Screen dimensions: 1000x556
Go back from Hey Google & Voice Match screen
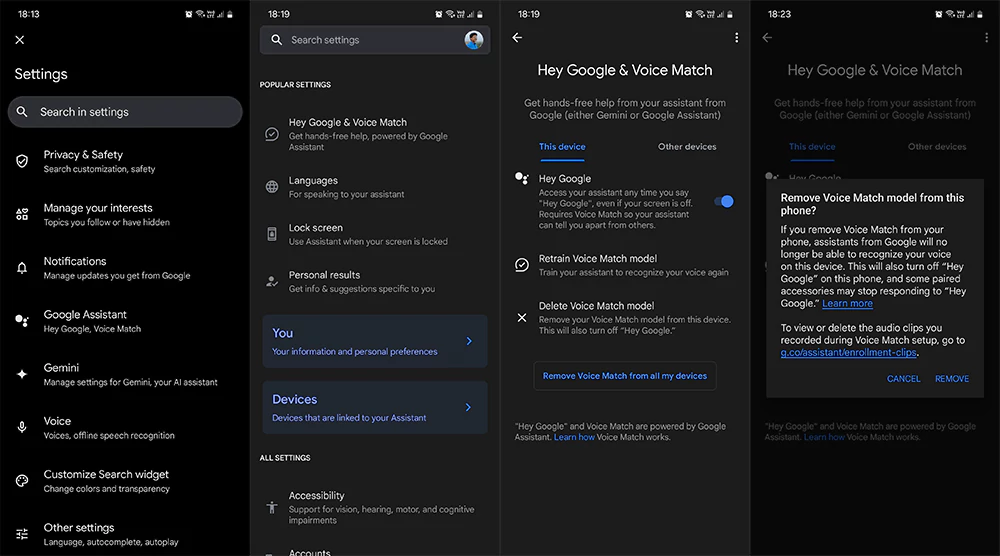click(517, 38)
